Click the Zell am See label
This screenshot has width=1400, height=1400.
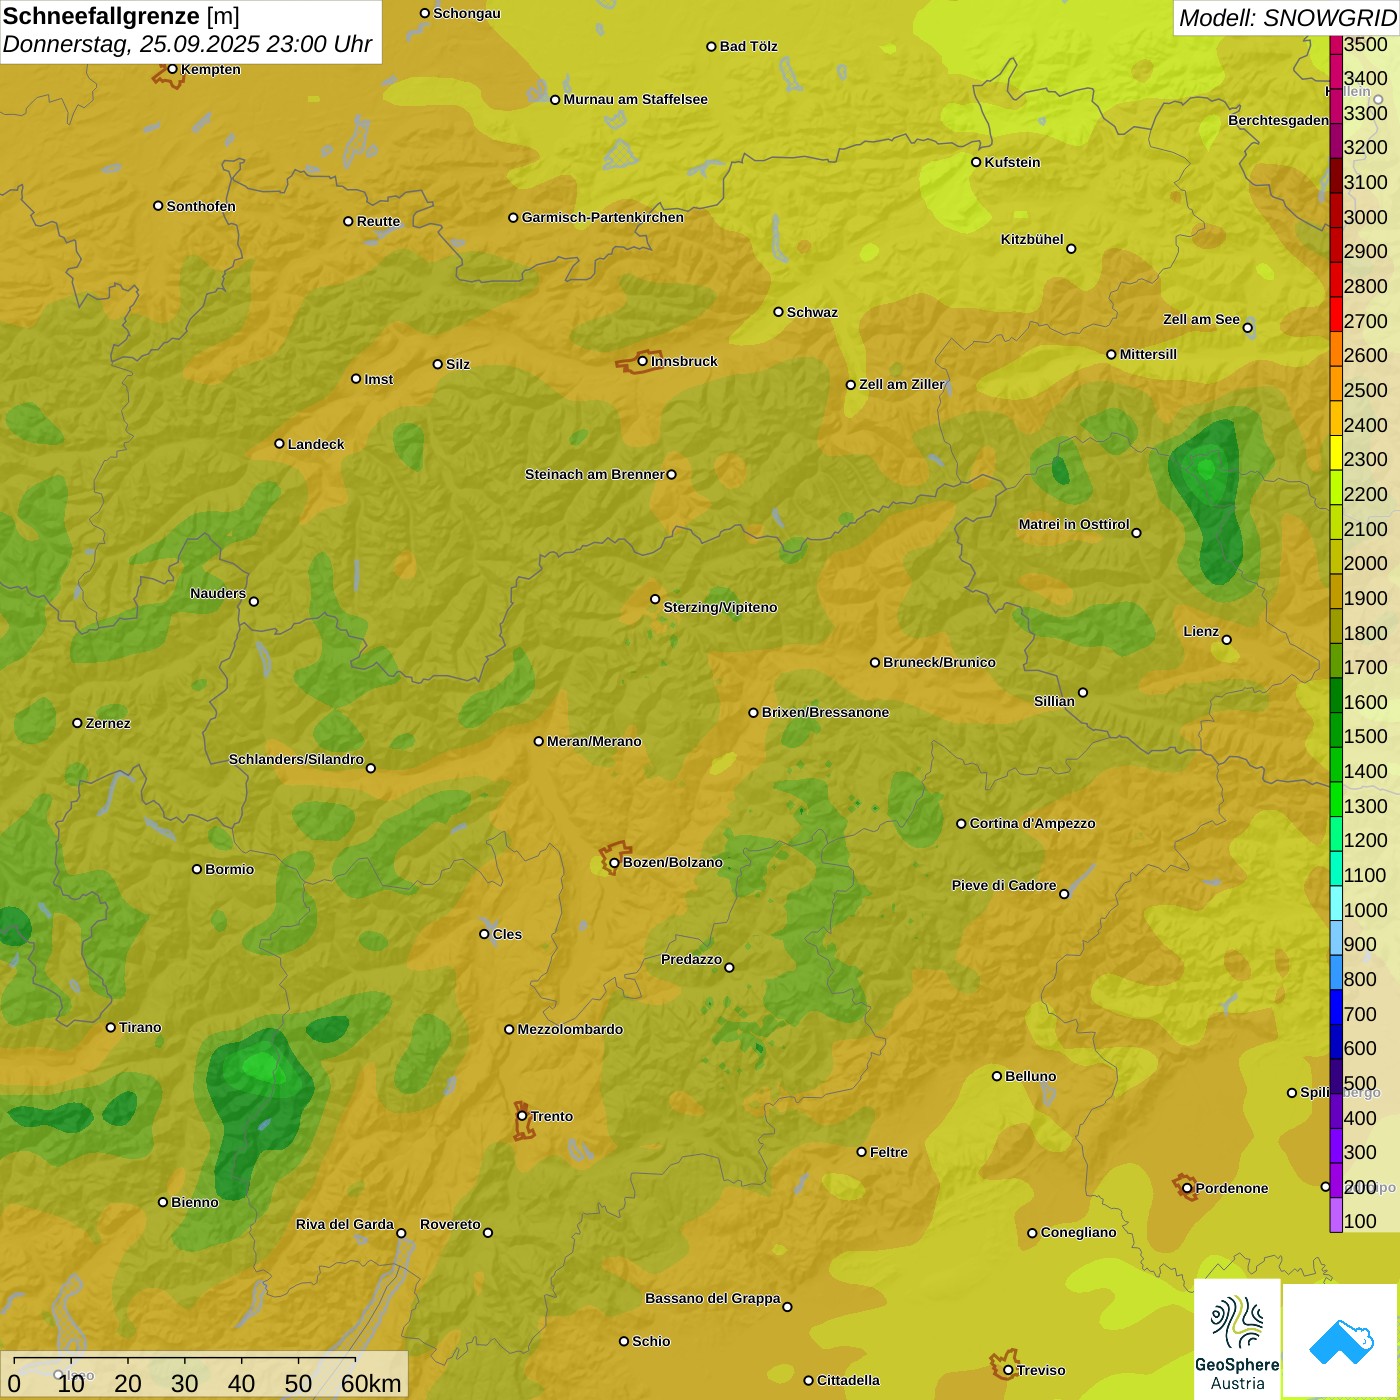[1201, 319]
